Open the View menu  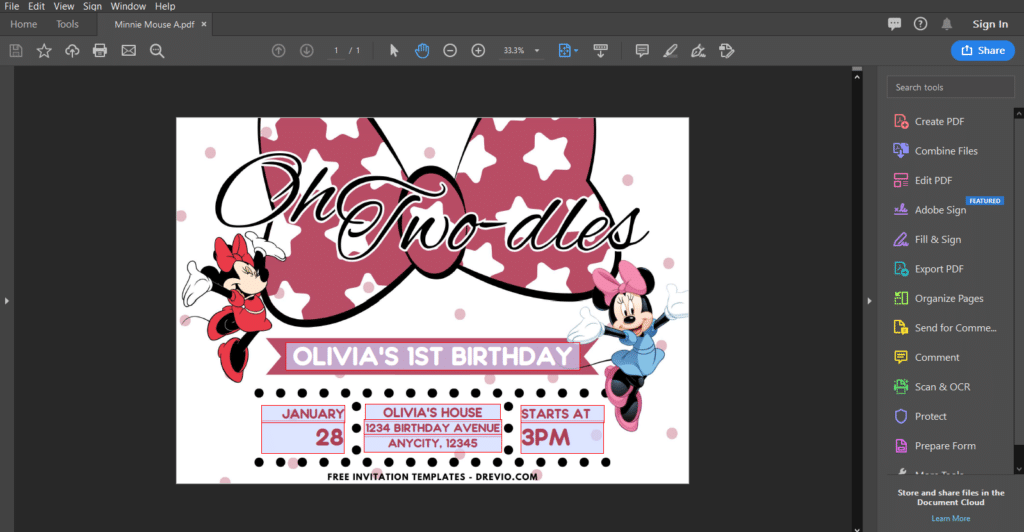(x=63, y=6)
